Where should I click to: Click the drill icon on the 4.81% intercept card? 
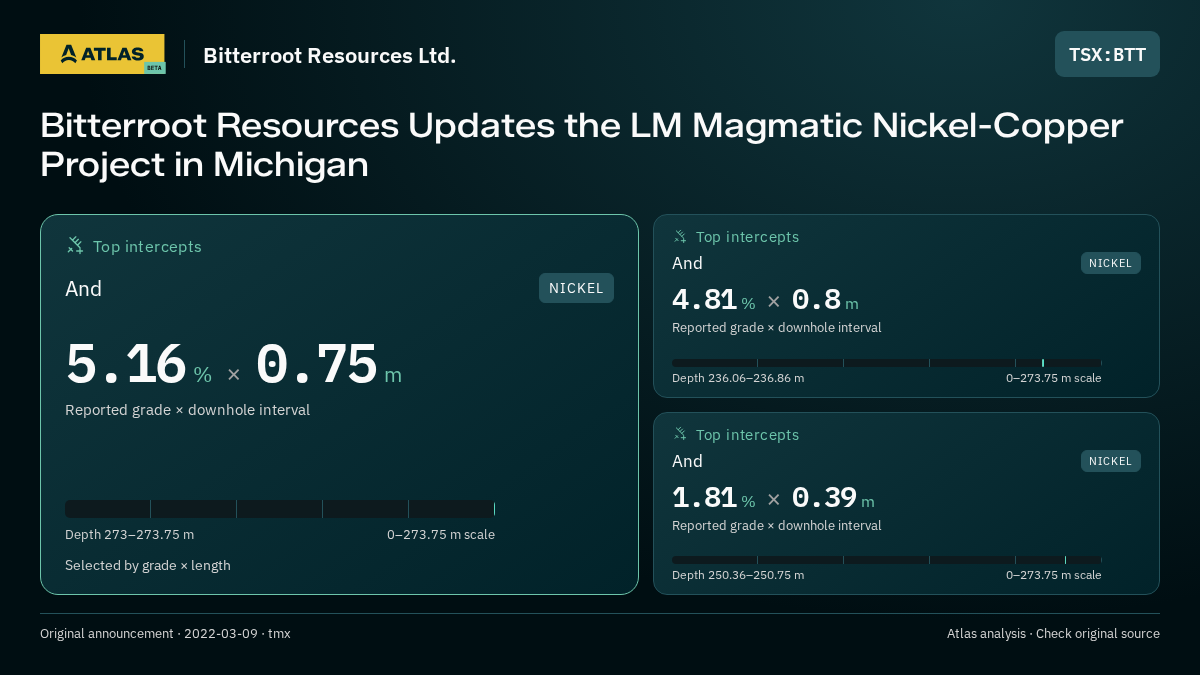pyautogui.click(x=680, y=236)
